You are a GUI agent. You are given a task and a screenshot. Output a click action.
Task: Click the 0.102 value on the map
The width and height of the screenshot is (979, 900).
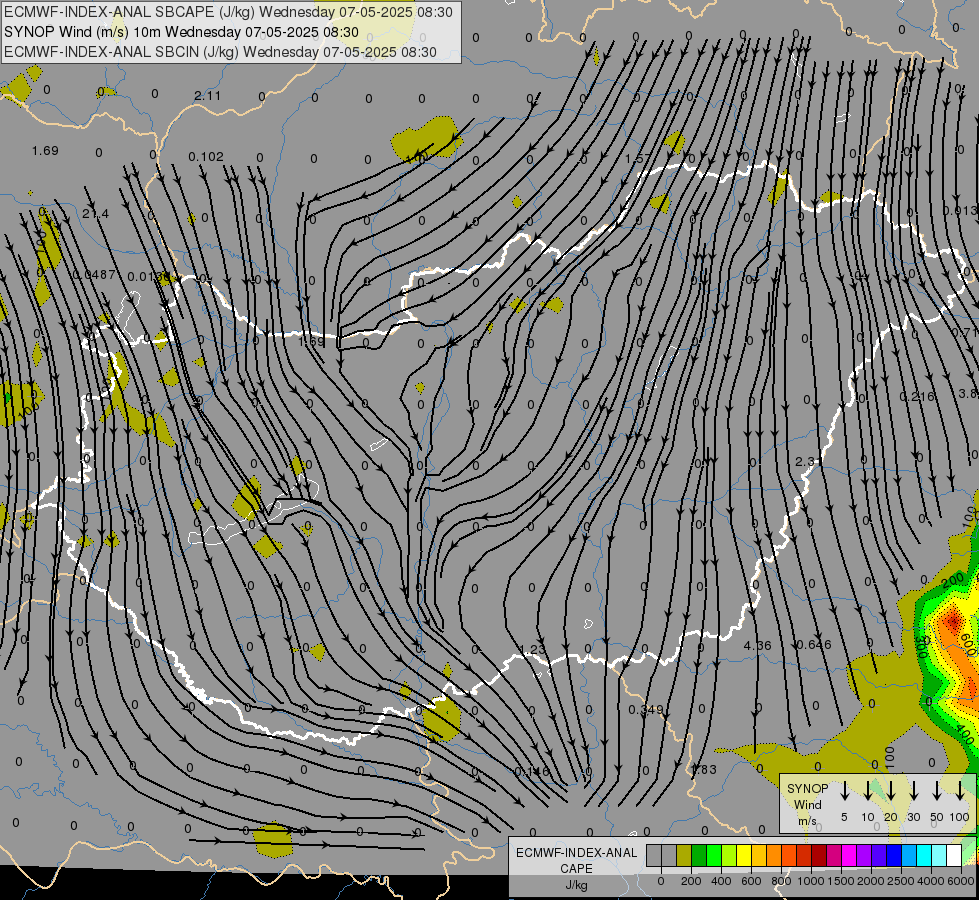pos(205,157)
